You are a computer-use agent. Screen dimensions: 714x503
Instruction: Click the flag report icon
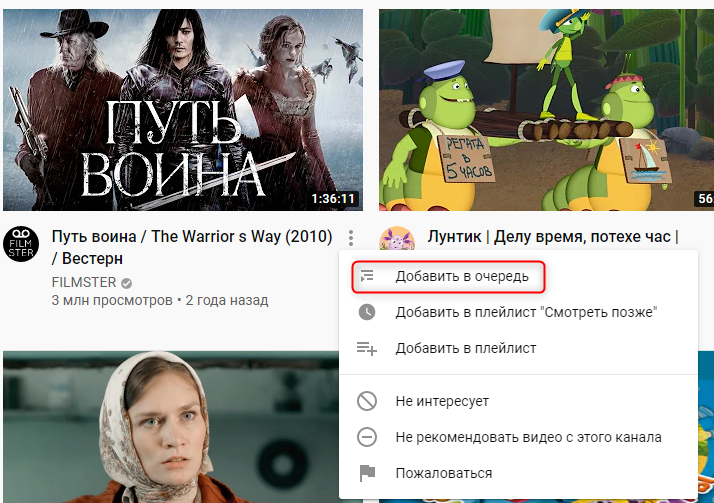click(x=367, y=473)
